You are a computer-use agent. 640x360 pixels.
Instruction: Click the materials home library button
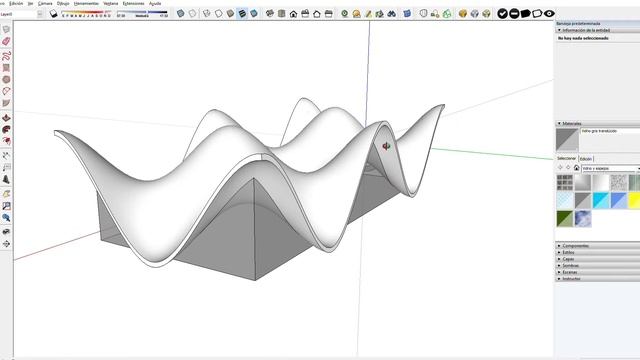click(x=576, y=168)
